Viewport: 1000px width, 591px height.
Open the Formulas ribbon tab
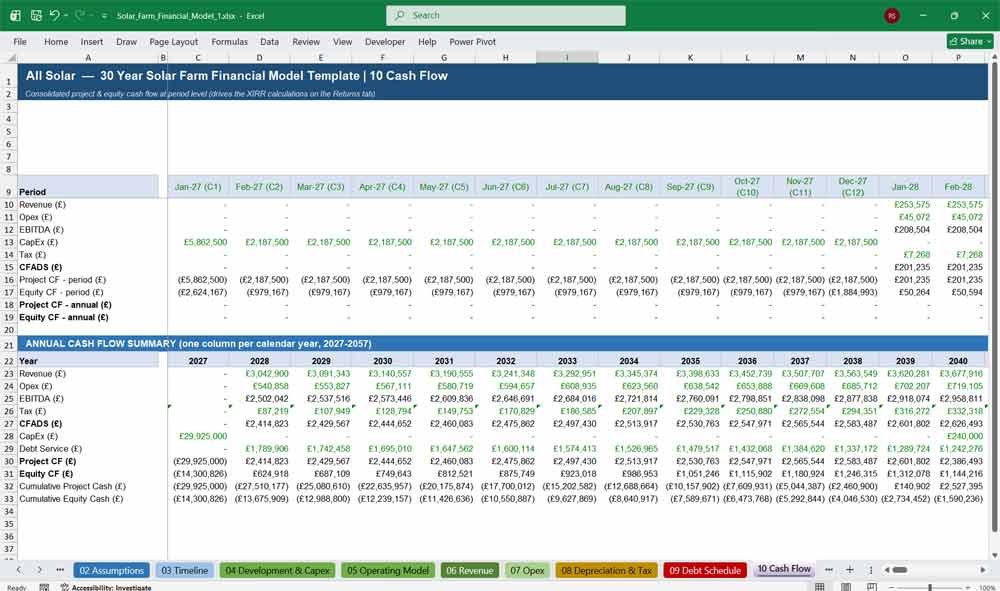(229, 41)
